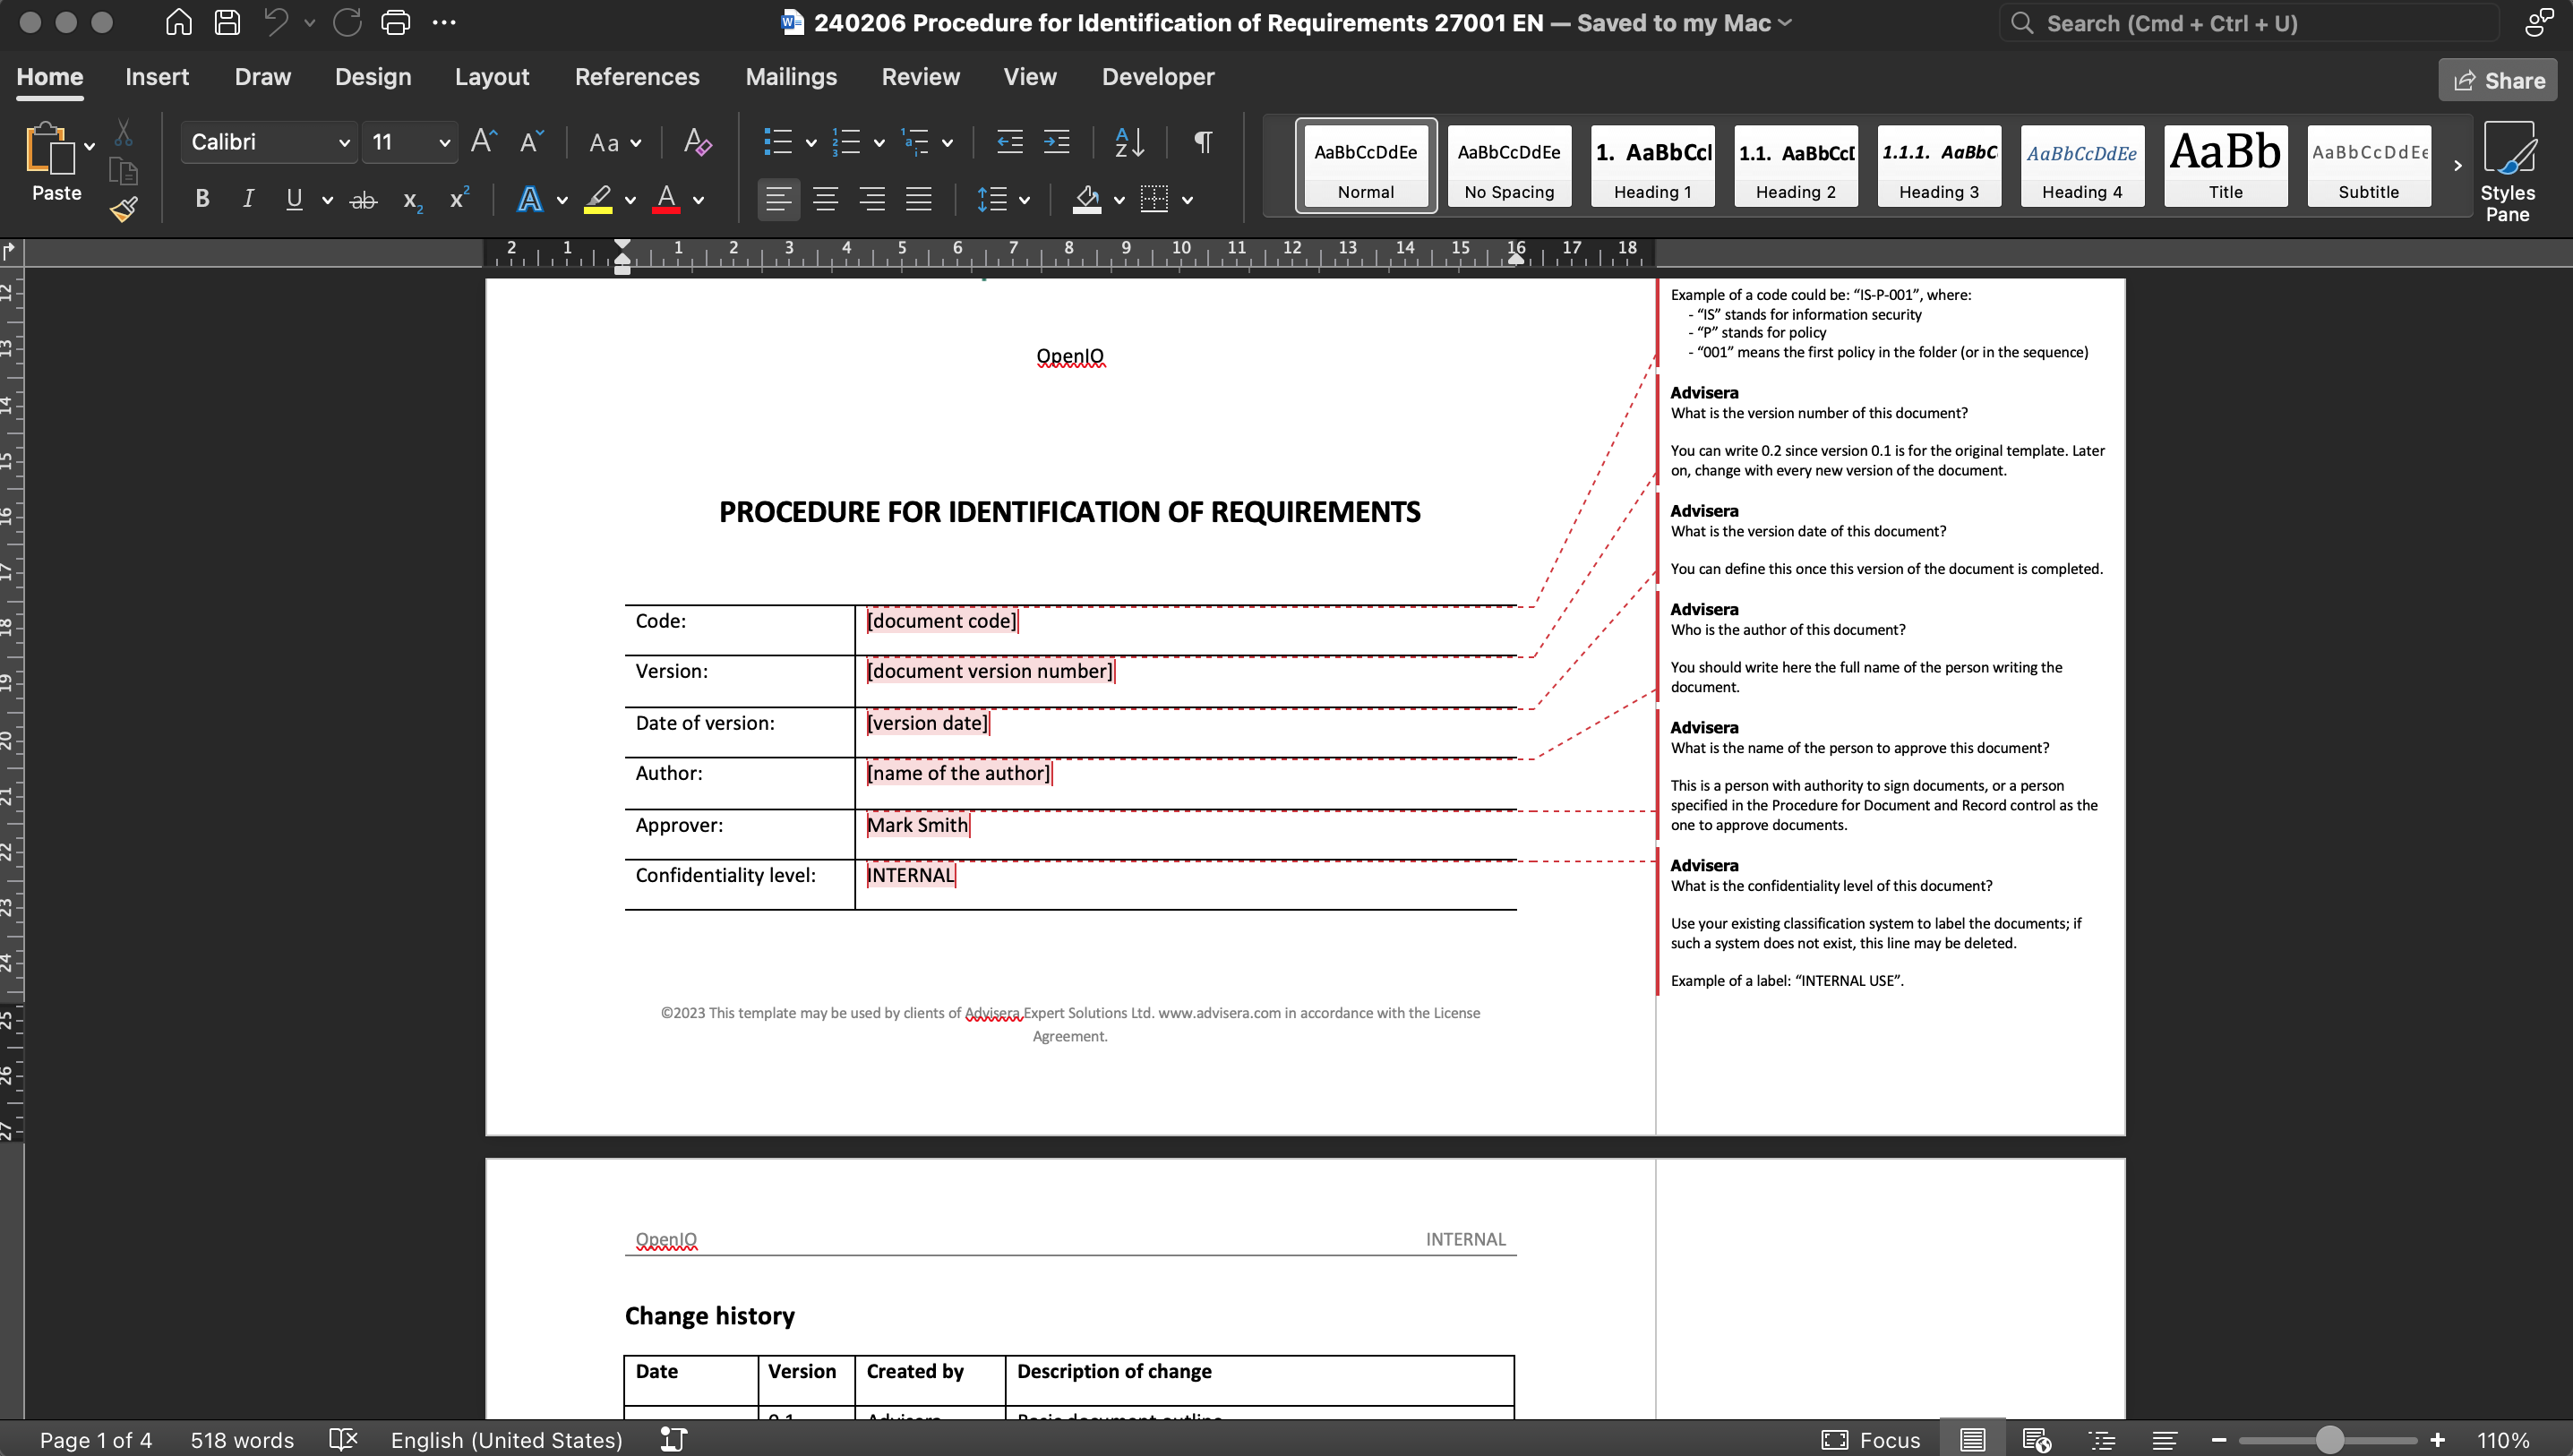Click the Copy icon under cut
This screenshot has height=1456, width=2573.
coord(123,170)
